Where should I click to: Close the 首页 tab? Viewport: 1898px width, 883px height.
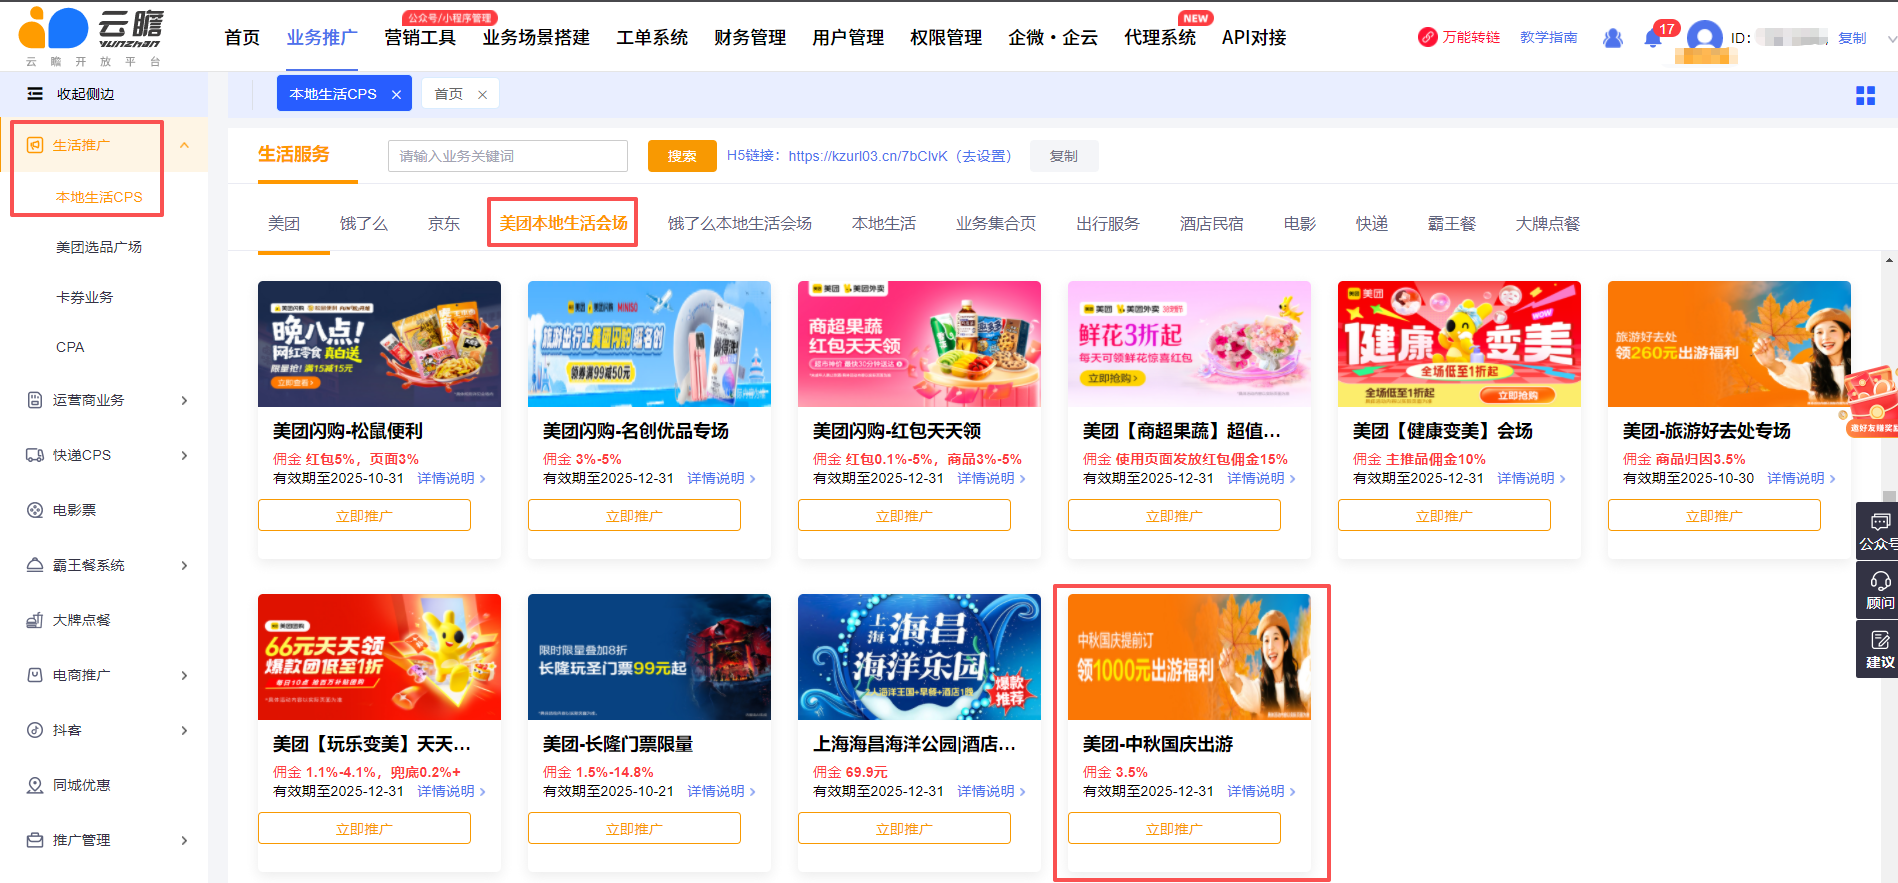pos(482,94)
